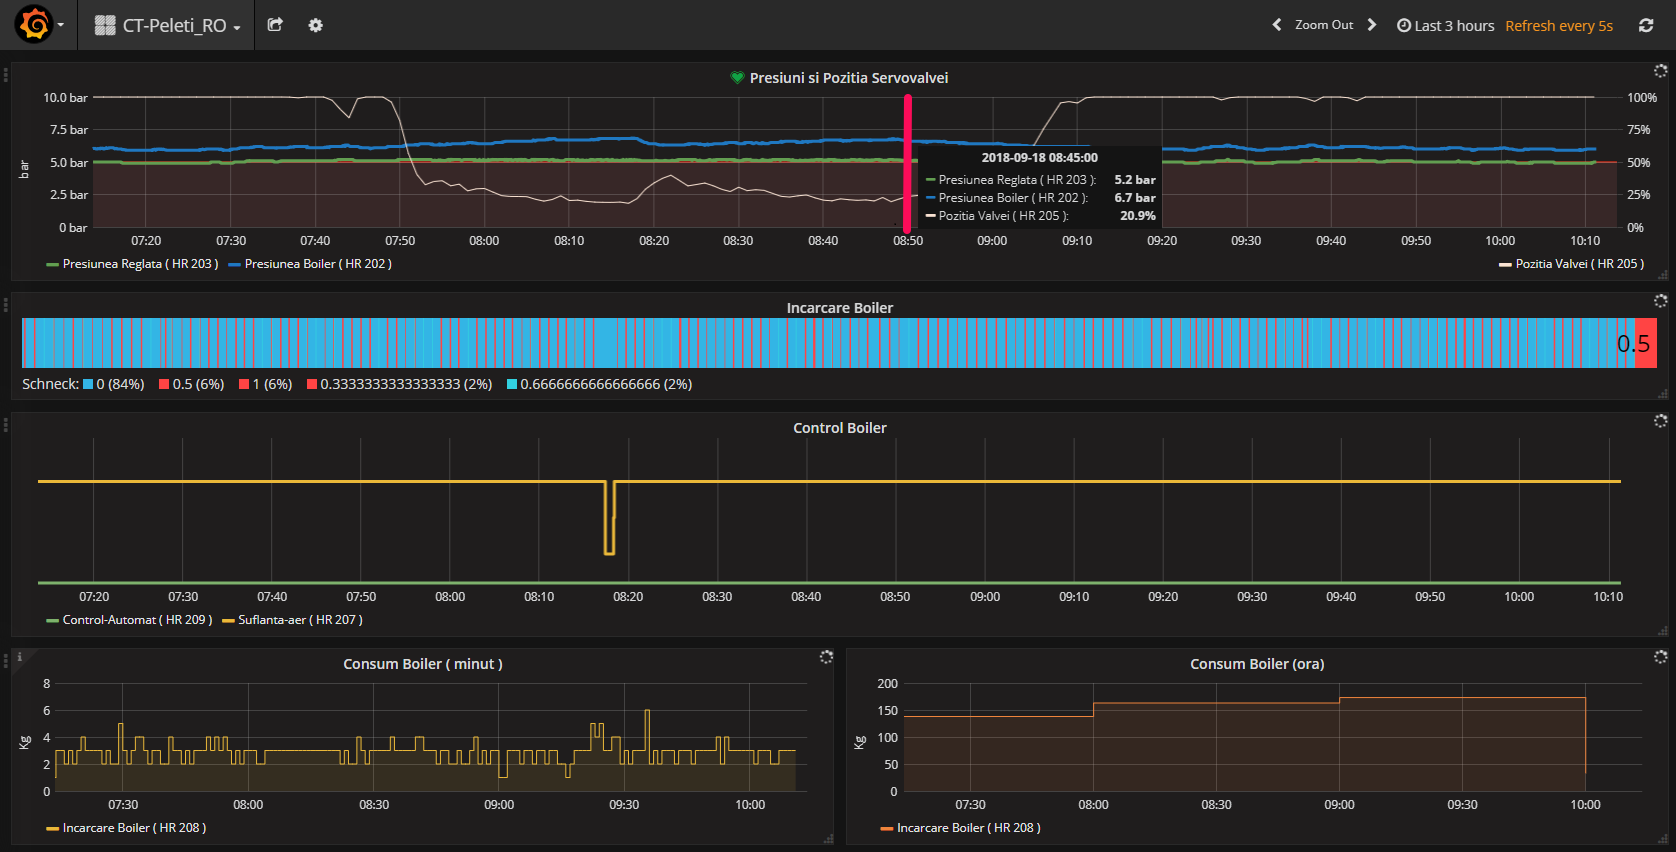The image size is (1676, 852).
Task: Open dropdown caret next to Grafana logo
Action: click(61, 25)
